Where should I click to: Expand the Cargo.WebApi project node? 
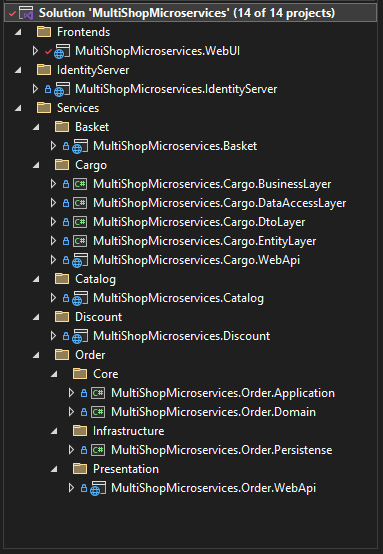click(53, 260)
